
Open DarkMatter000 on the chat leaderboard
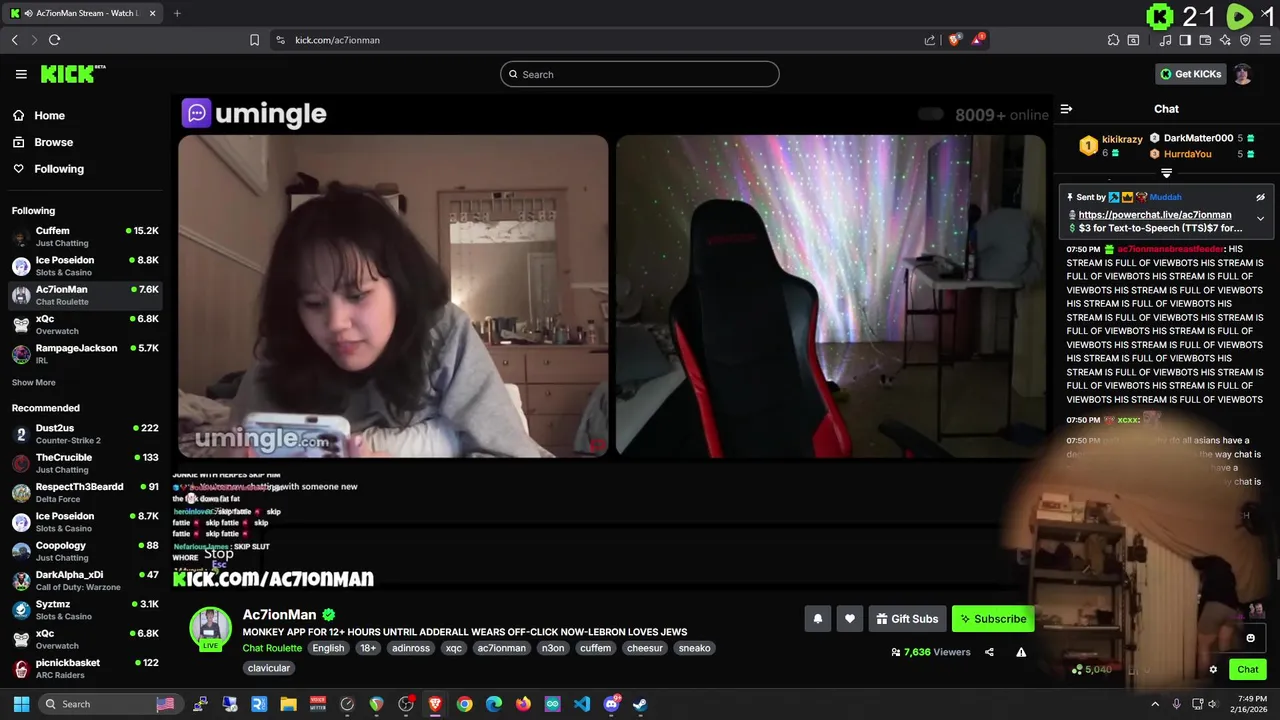click(x=1198, y=138)
